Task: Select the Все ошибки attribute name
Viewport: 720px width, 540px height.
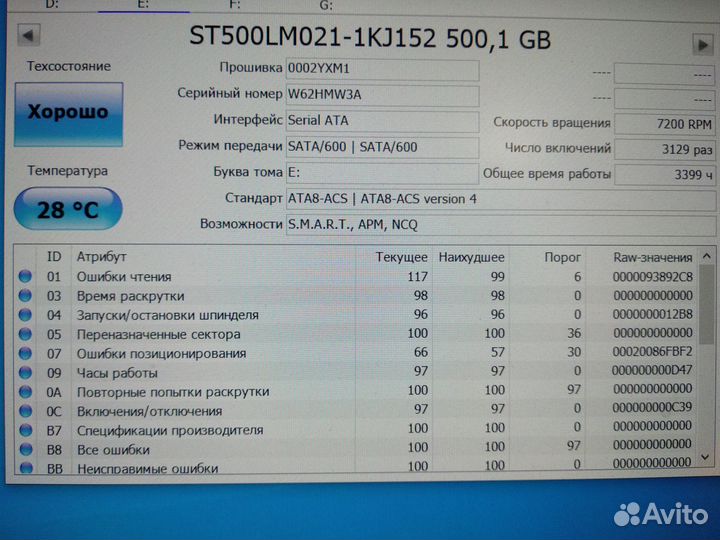Action: pyautogui.click(x=113, y=450)
